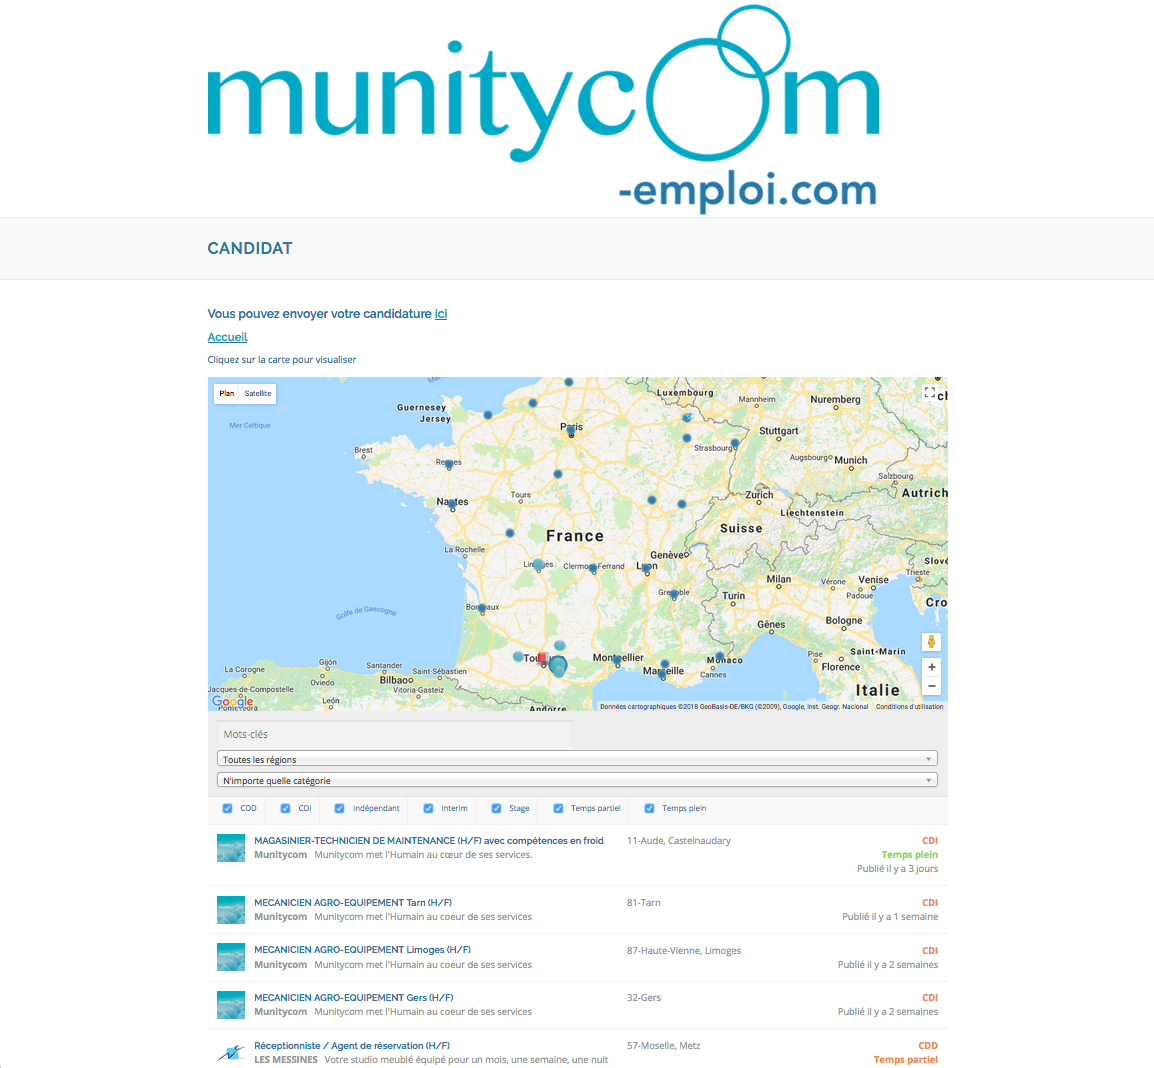
Task: Click the CANDIDAT heading
Action: coord(250,249)
